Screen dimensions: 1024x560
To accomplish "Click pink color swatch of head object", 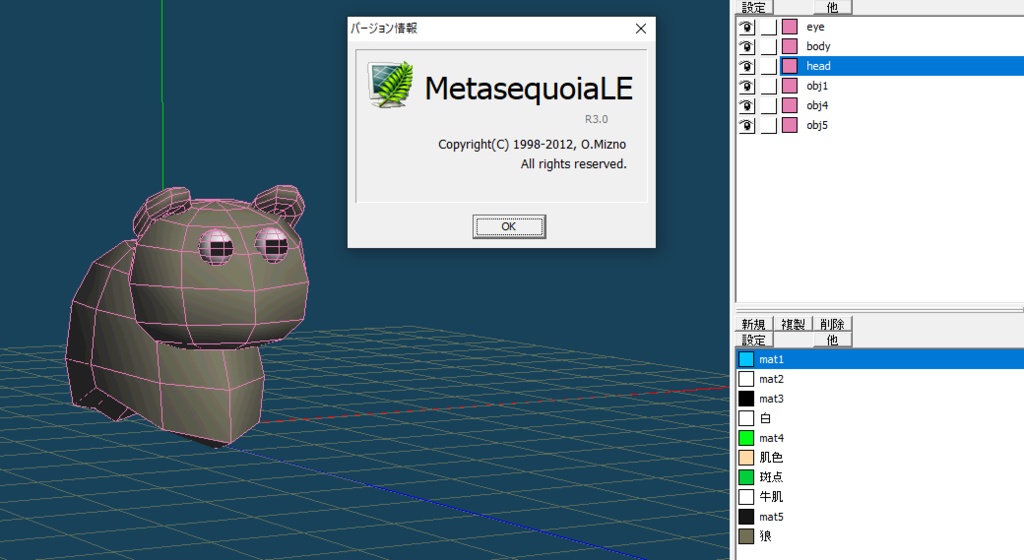I will tap(790, 66).
